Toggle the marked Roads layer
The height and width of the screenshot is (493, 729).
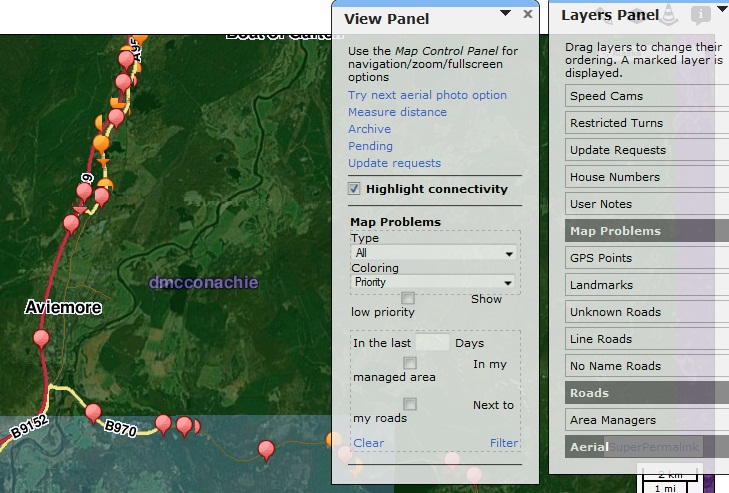click(647, 393)
